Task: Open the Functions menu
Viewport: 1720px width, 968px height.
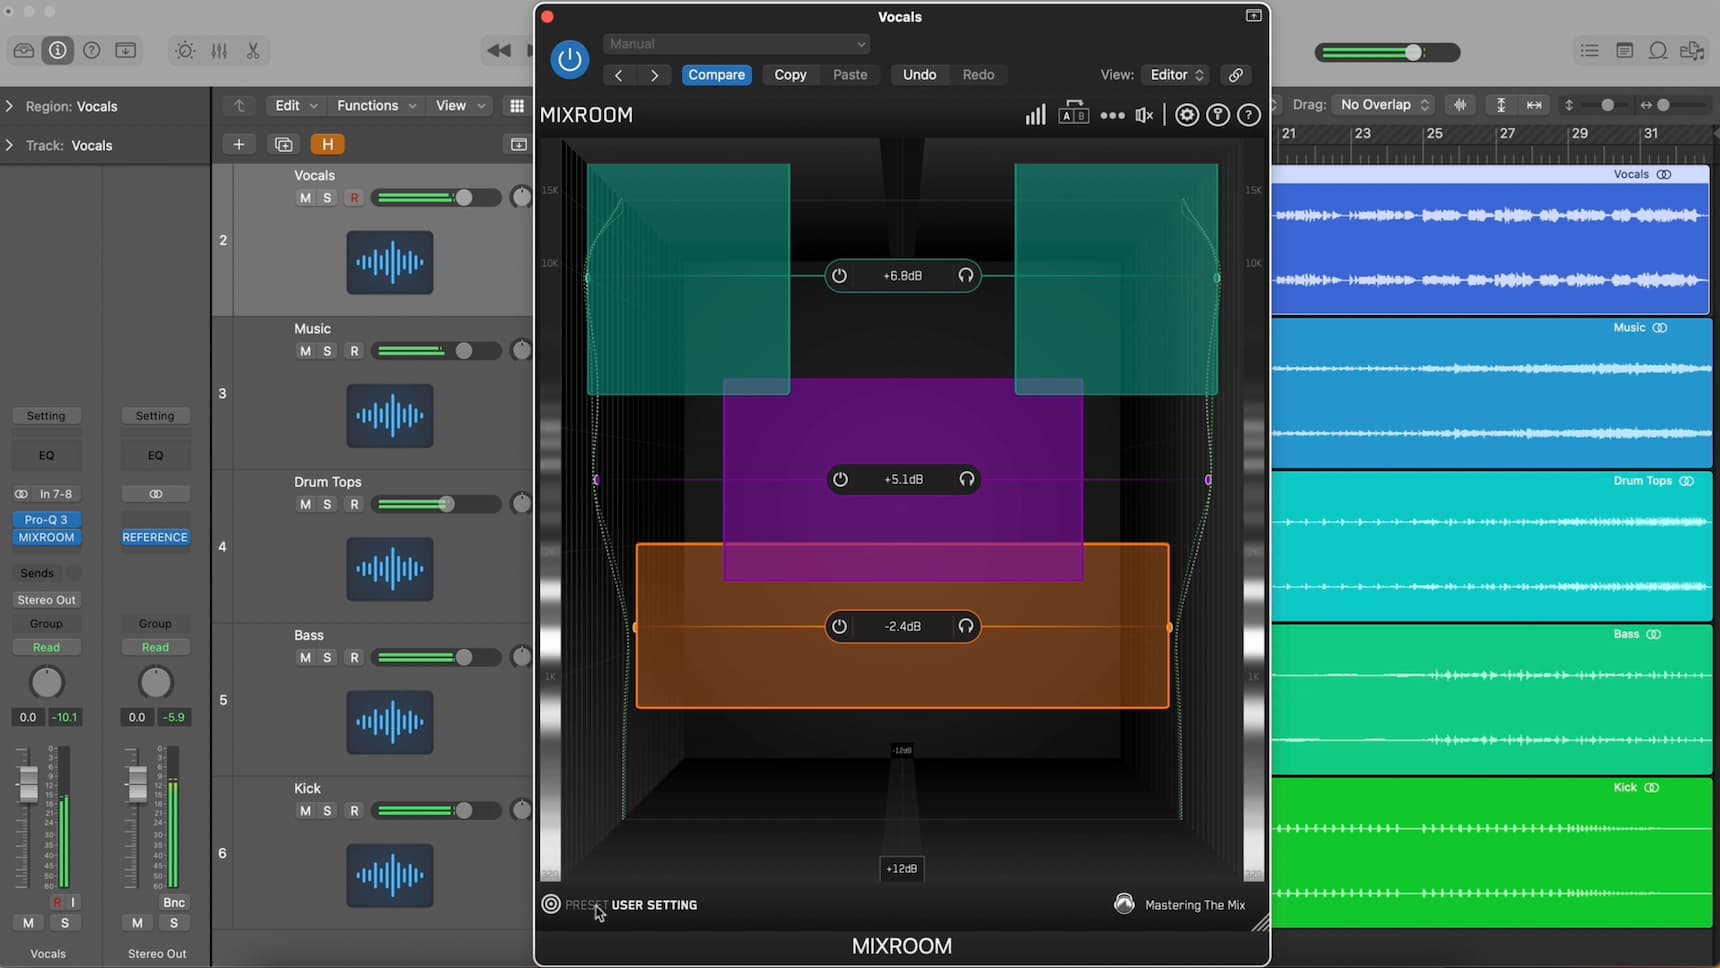Action: tap(376, 106)
